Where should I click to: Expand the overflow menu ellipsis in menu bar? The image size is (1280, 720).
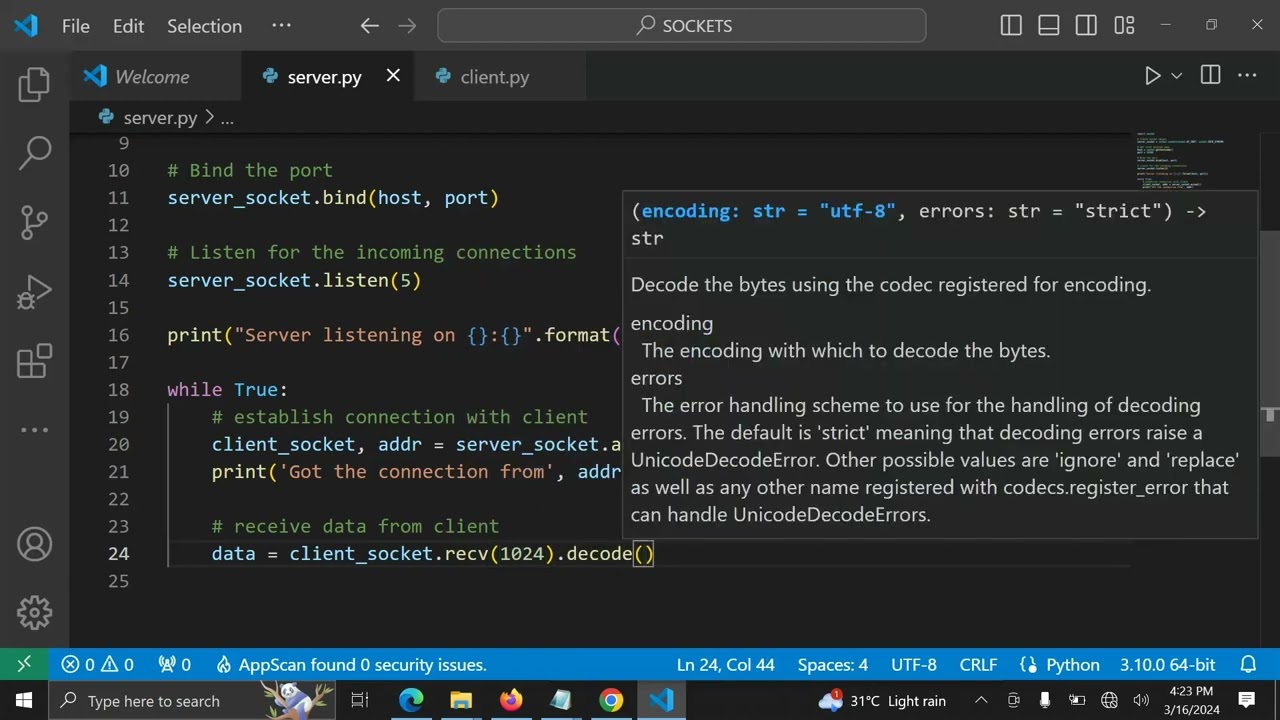pyautogui.click(x=281, y=26)
